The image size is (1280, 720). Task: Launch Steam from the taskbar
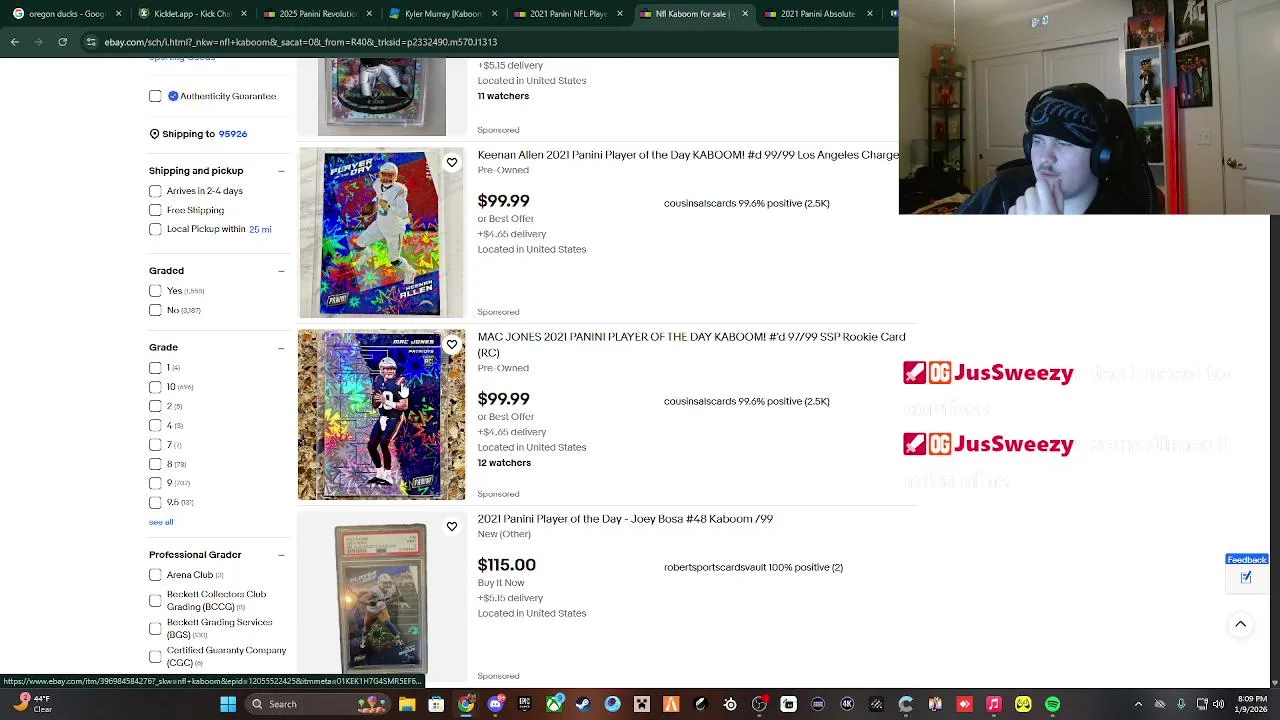tap(583, 704)
